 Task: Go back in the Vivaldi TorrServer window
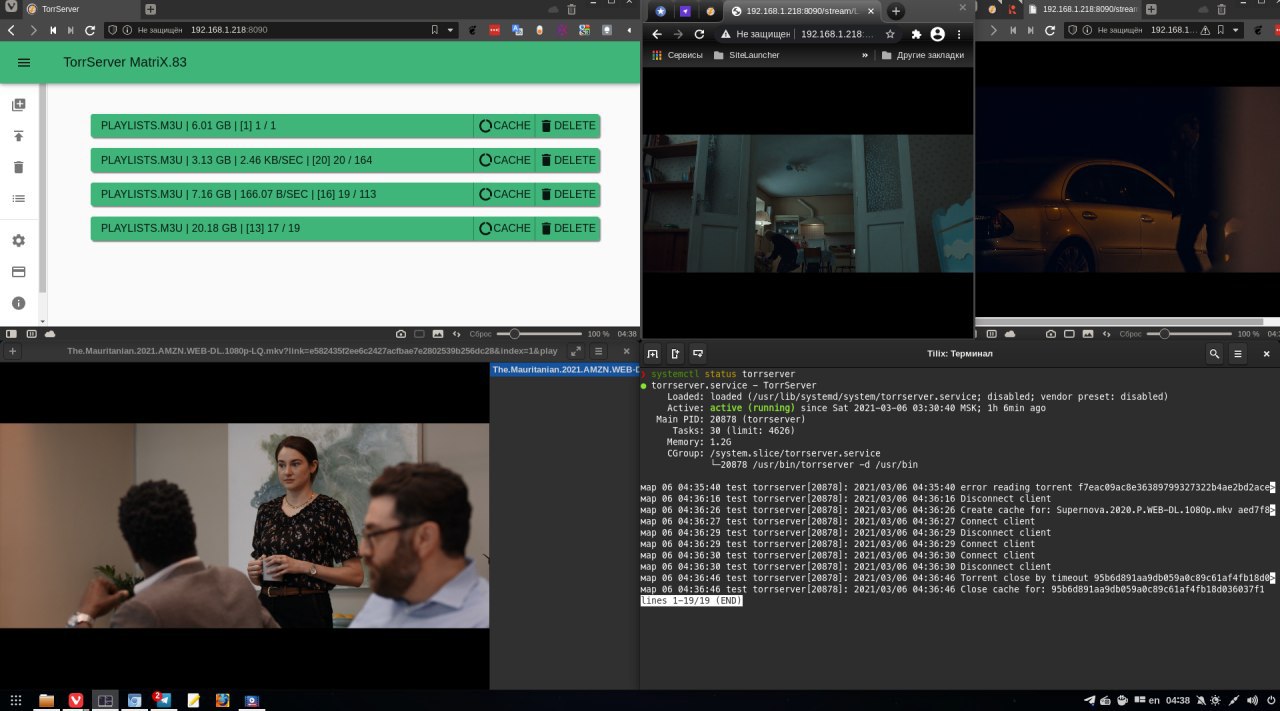coord(11,30)
